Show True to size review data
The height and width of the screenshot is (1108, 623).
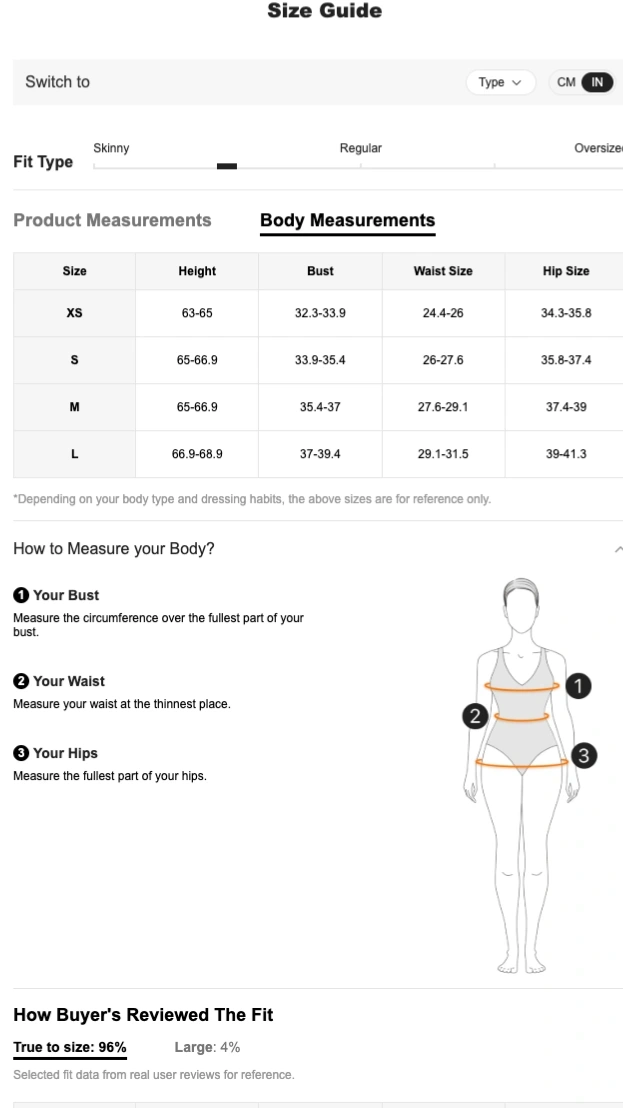pyautogui.click(x=70, y=1047)
